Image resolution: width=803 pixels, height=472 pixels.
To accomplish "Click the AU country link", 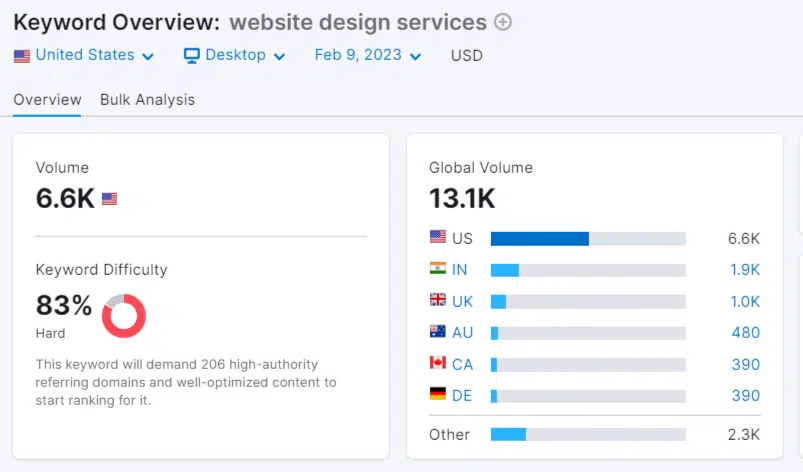I will coord(461,333).
